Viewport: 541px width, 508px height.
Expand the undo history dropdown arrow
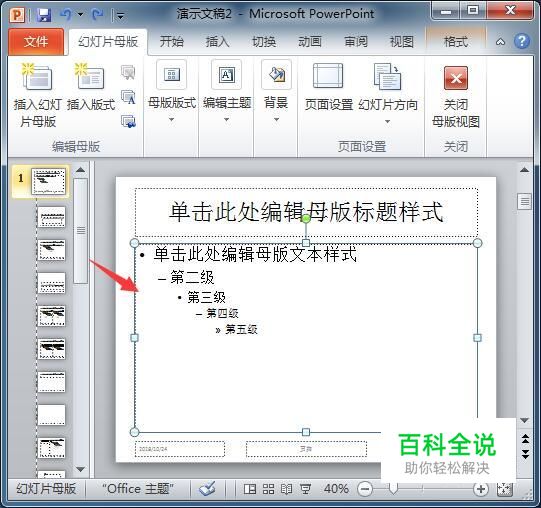point(80,14)
